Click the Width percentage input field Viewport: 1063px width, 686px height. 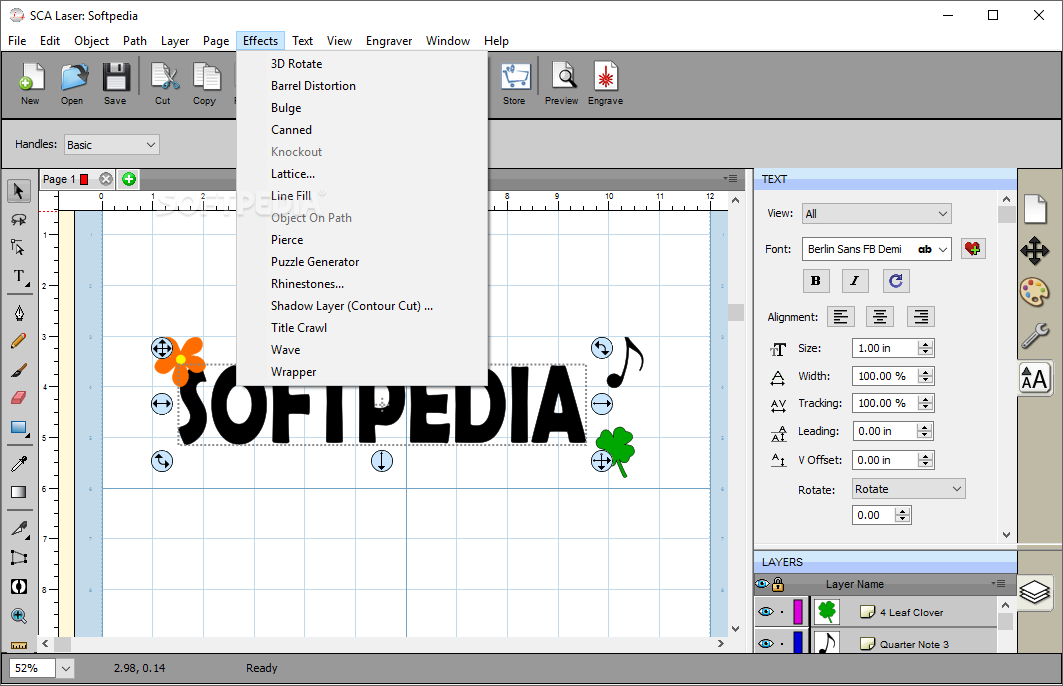[x=885, y=376]
